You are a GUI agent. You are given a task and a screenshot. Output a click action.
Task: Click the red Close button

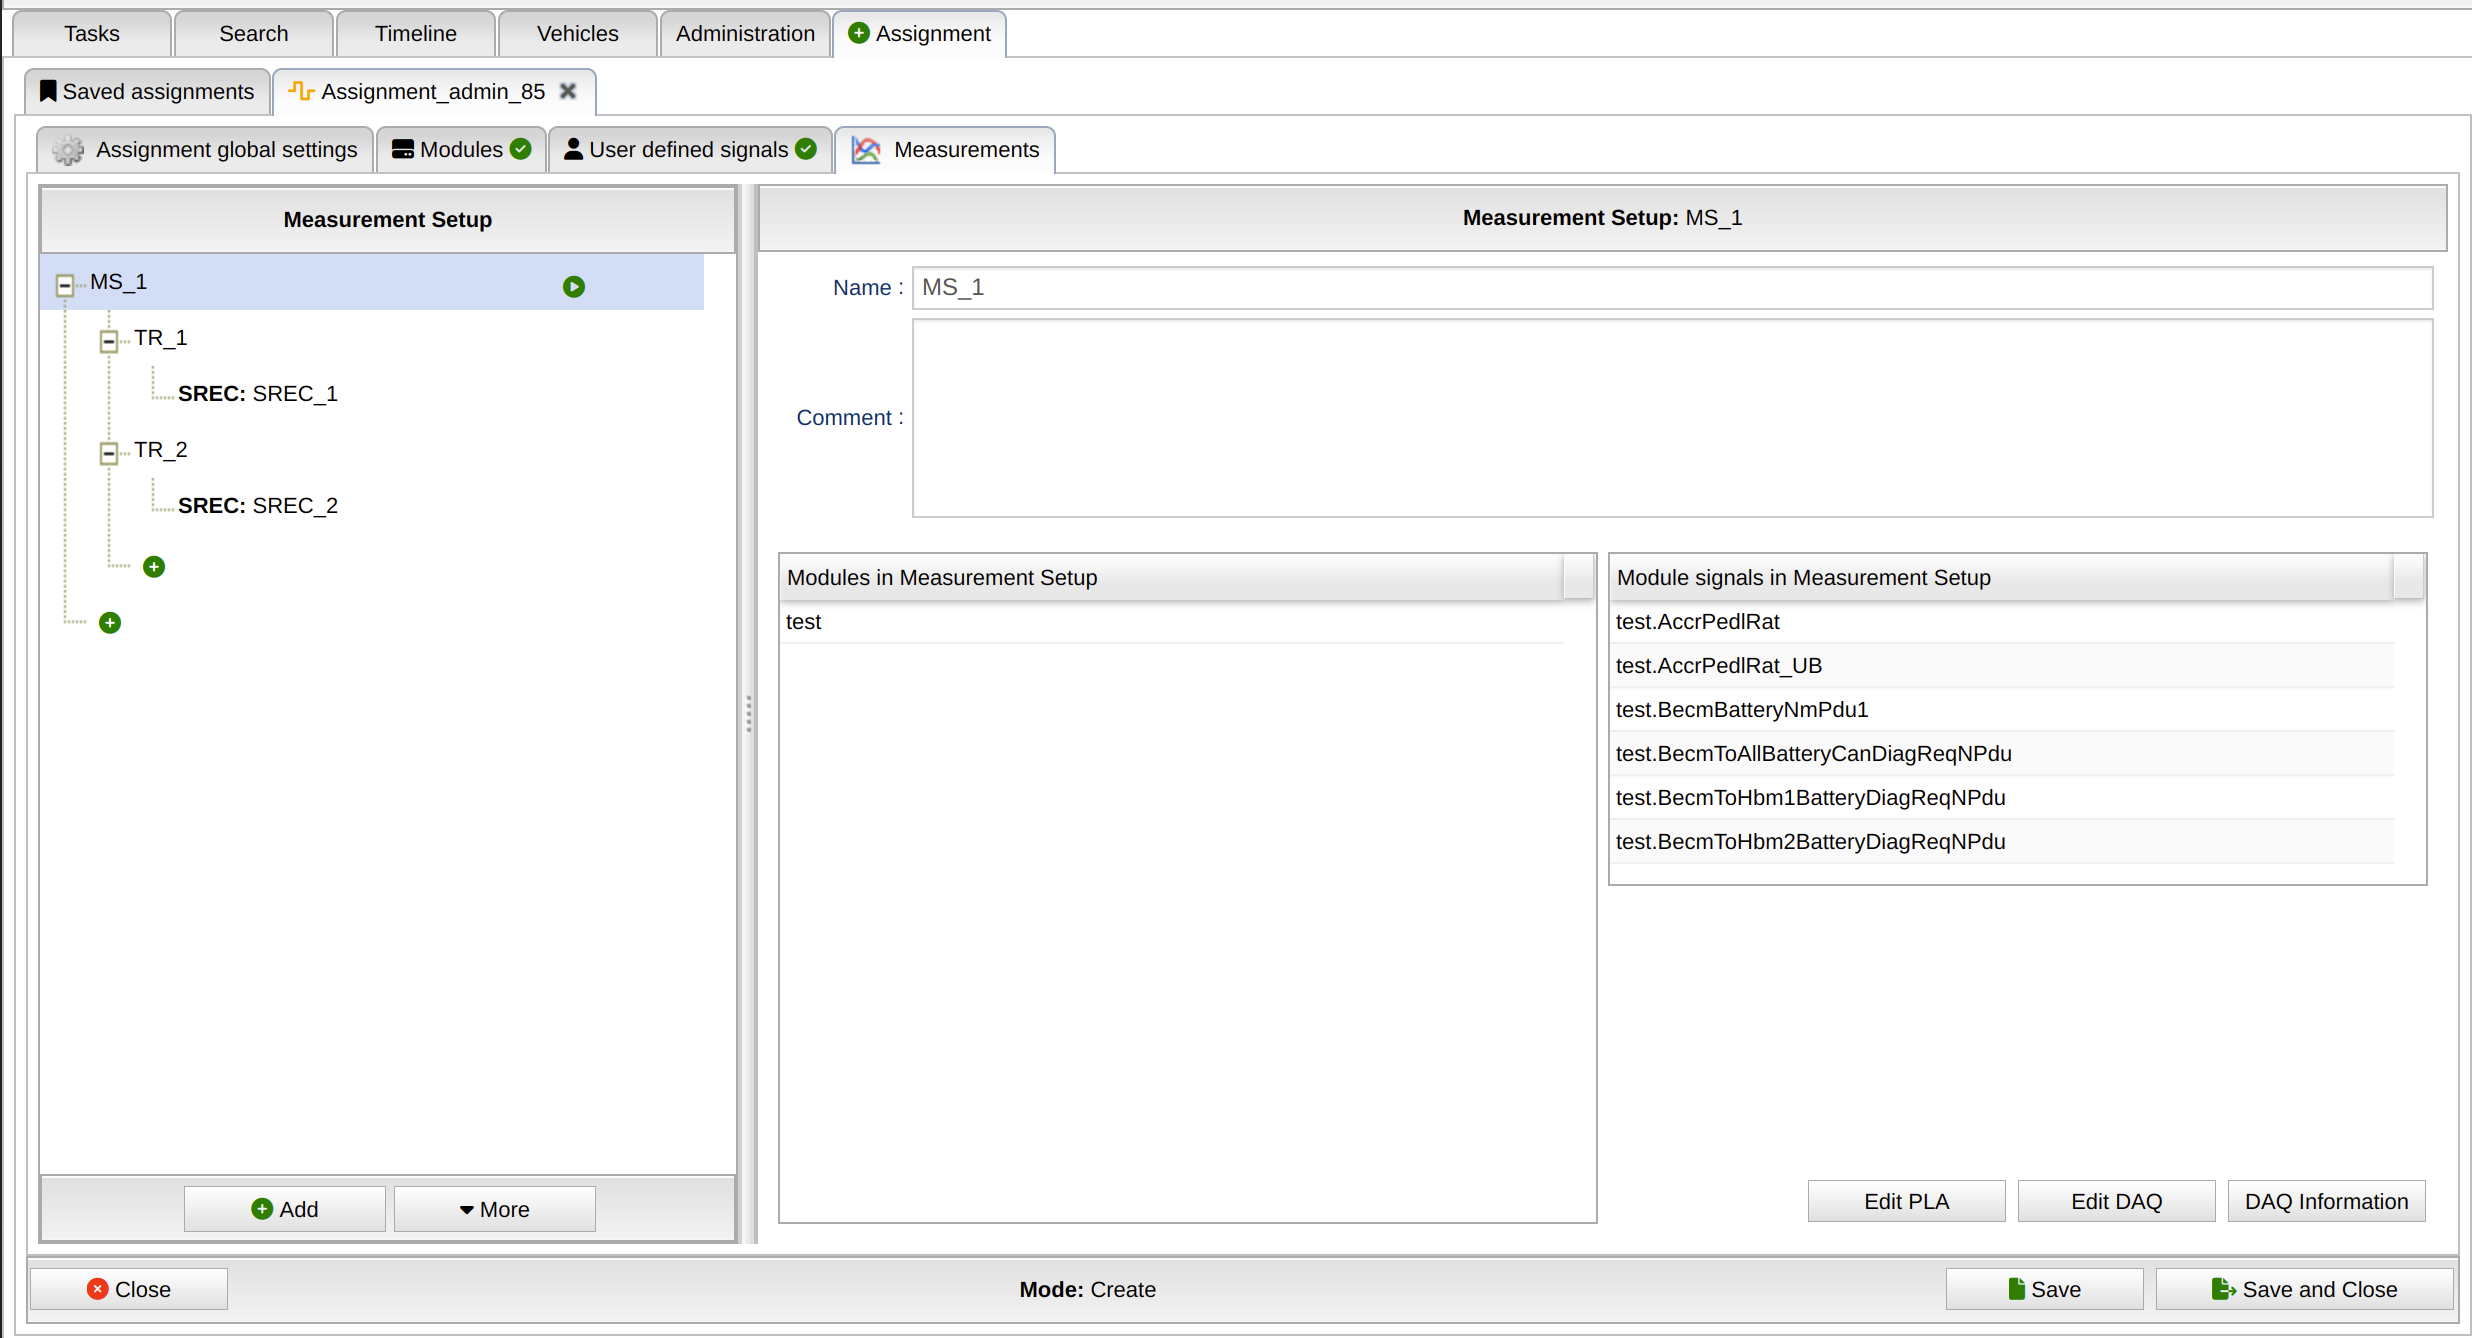[129, 1289]
